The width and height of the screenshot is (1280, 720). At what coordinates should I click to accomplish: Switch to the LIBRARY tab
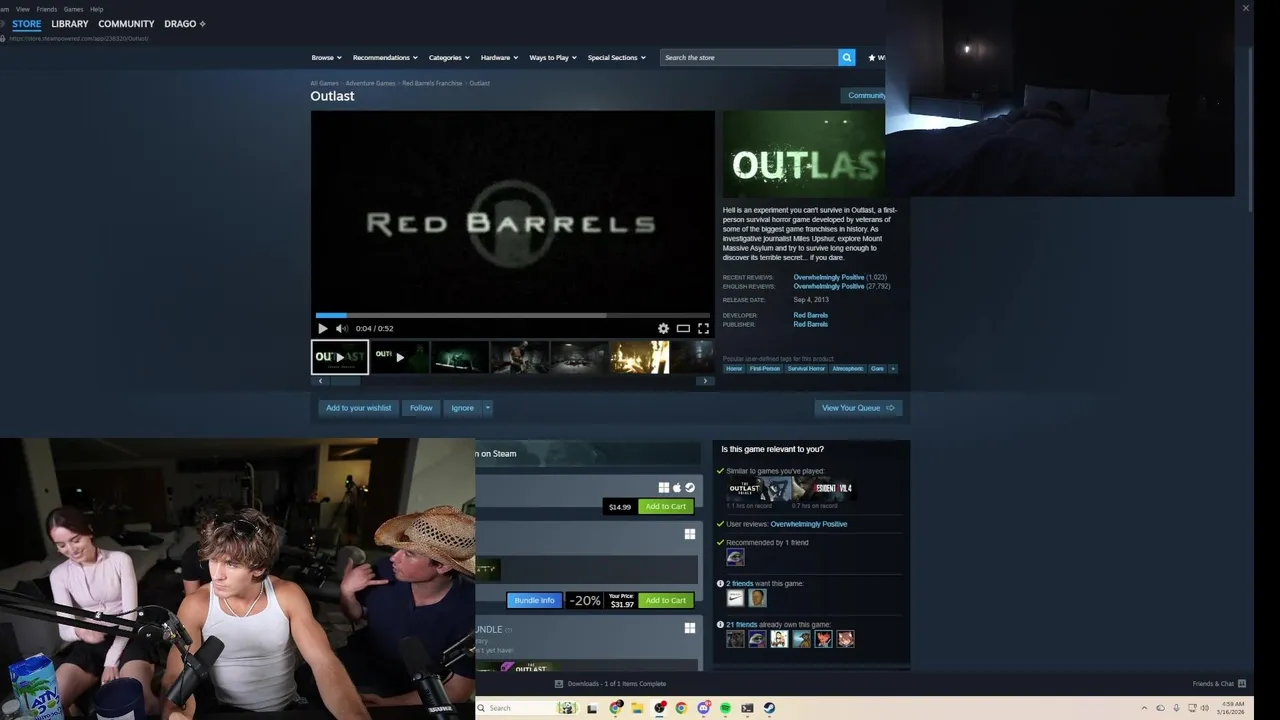click(70, 24)
